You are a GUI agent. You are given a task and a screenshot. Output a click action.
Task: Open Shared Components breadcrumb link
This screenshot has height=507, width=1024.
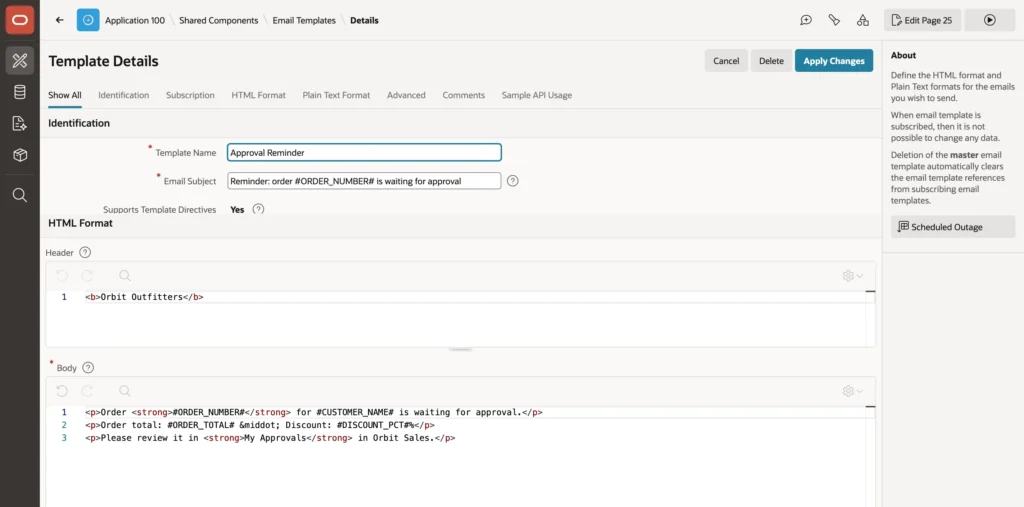point(219,20)
